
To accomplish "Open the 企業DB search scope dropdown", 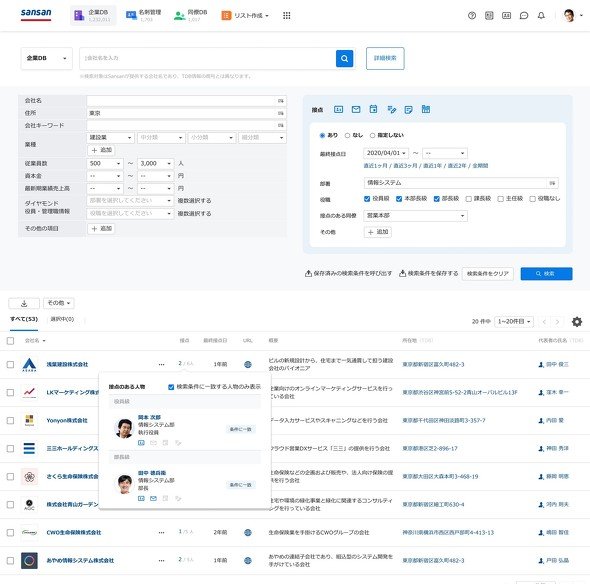I will click(x=47, y=58).
